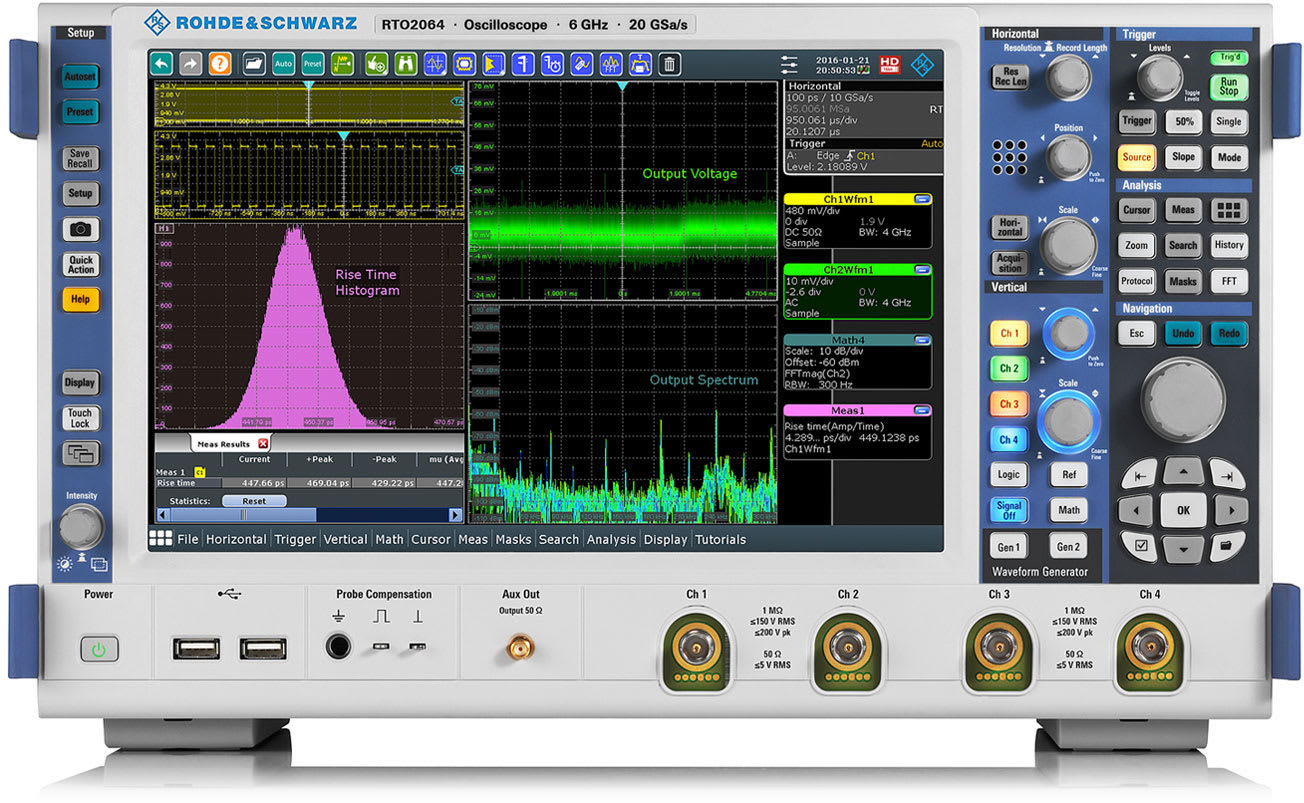
Task: Adjust the Intensity control knob
Action: [80, 523]
